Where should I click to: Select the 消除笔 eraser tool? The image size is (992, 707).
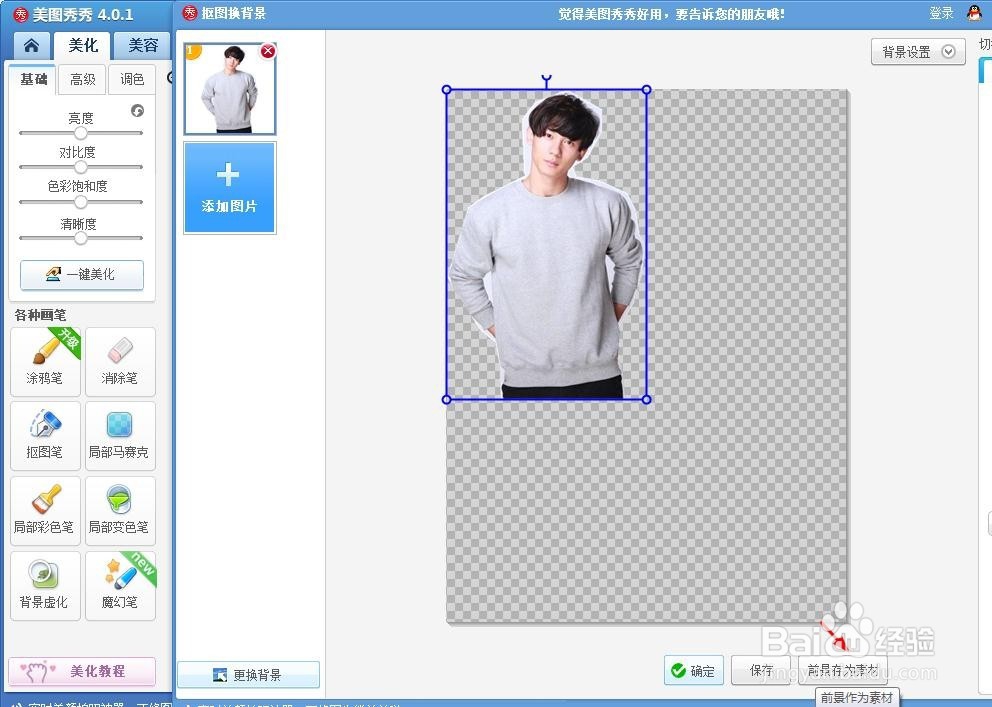point(120,362)
